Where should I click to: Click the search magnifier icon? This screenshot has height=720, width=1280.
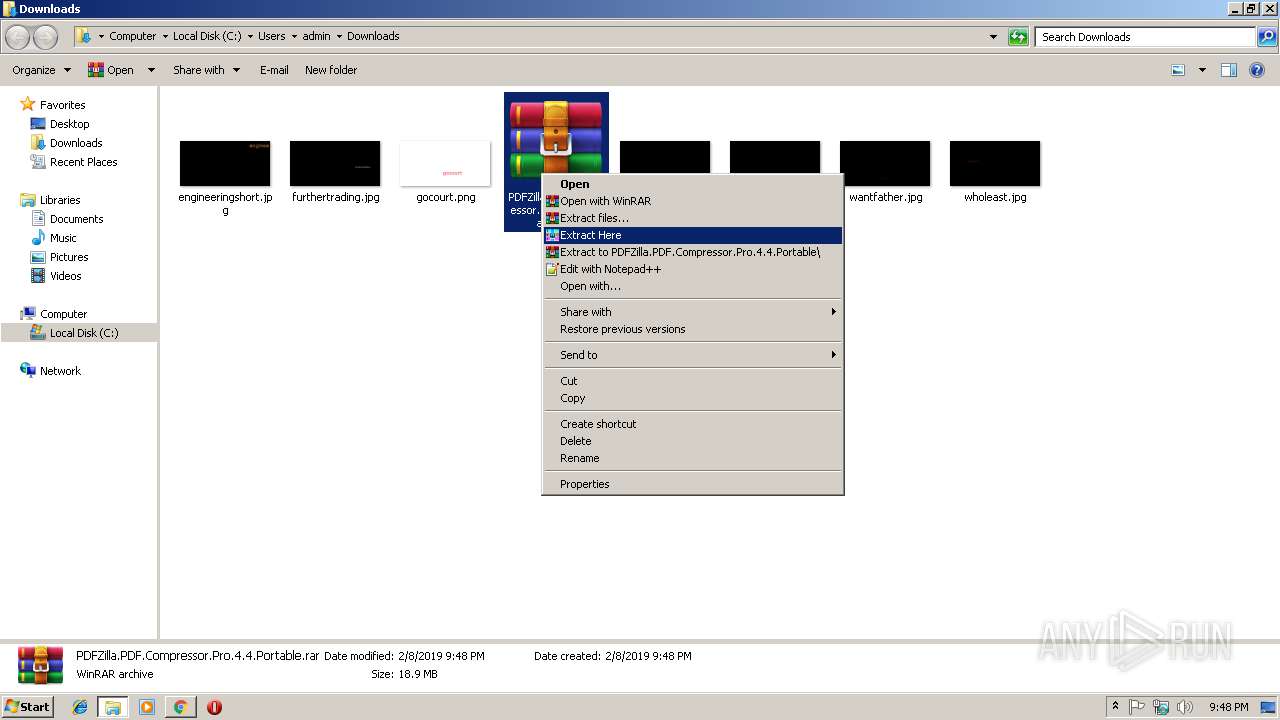[x=1266, y=37]
